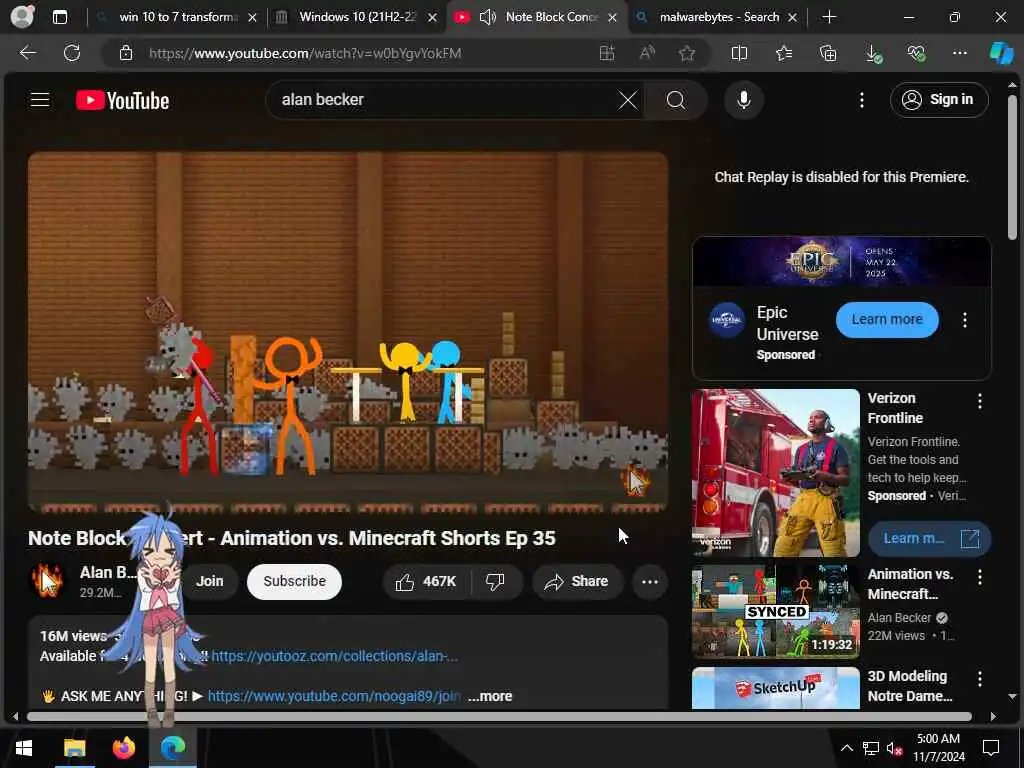The width and height of the screenshot is (1024, 768).
Task: Mute the Note Block Concert tab audio
Action: point(488,17)
